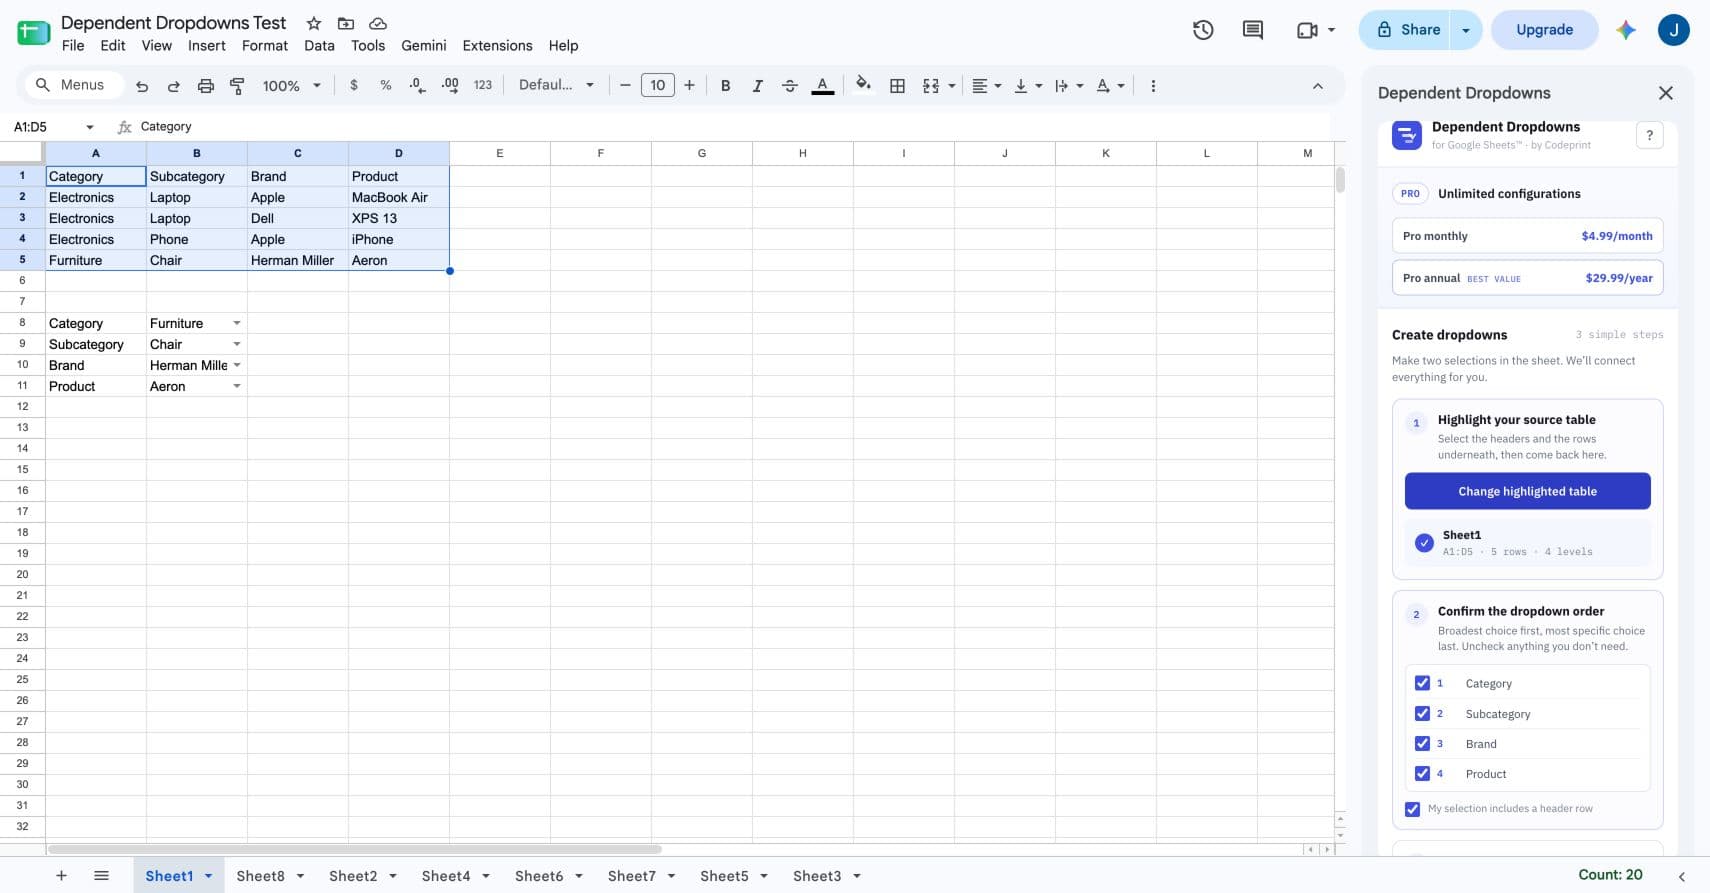The height and width of the screenshot is (893, 1710).
Task: Open the Data menu
Action: (x=319, y=46)
